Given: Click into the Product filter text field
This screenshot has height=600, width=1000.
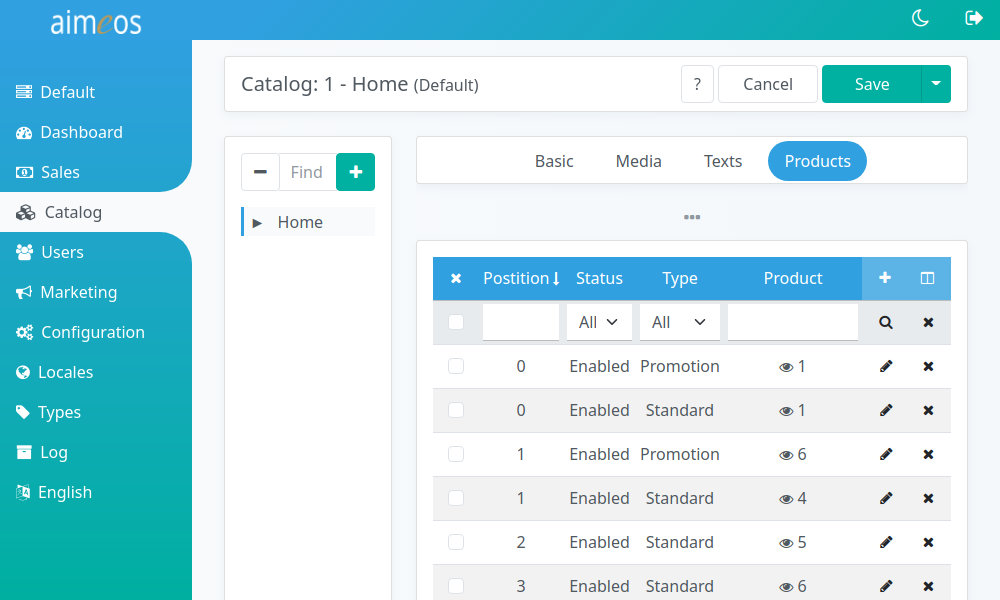Looking at the screenshot, I should pos(793,322).
